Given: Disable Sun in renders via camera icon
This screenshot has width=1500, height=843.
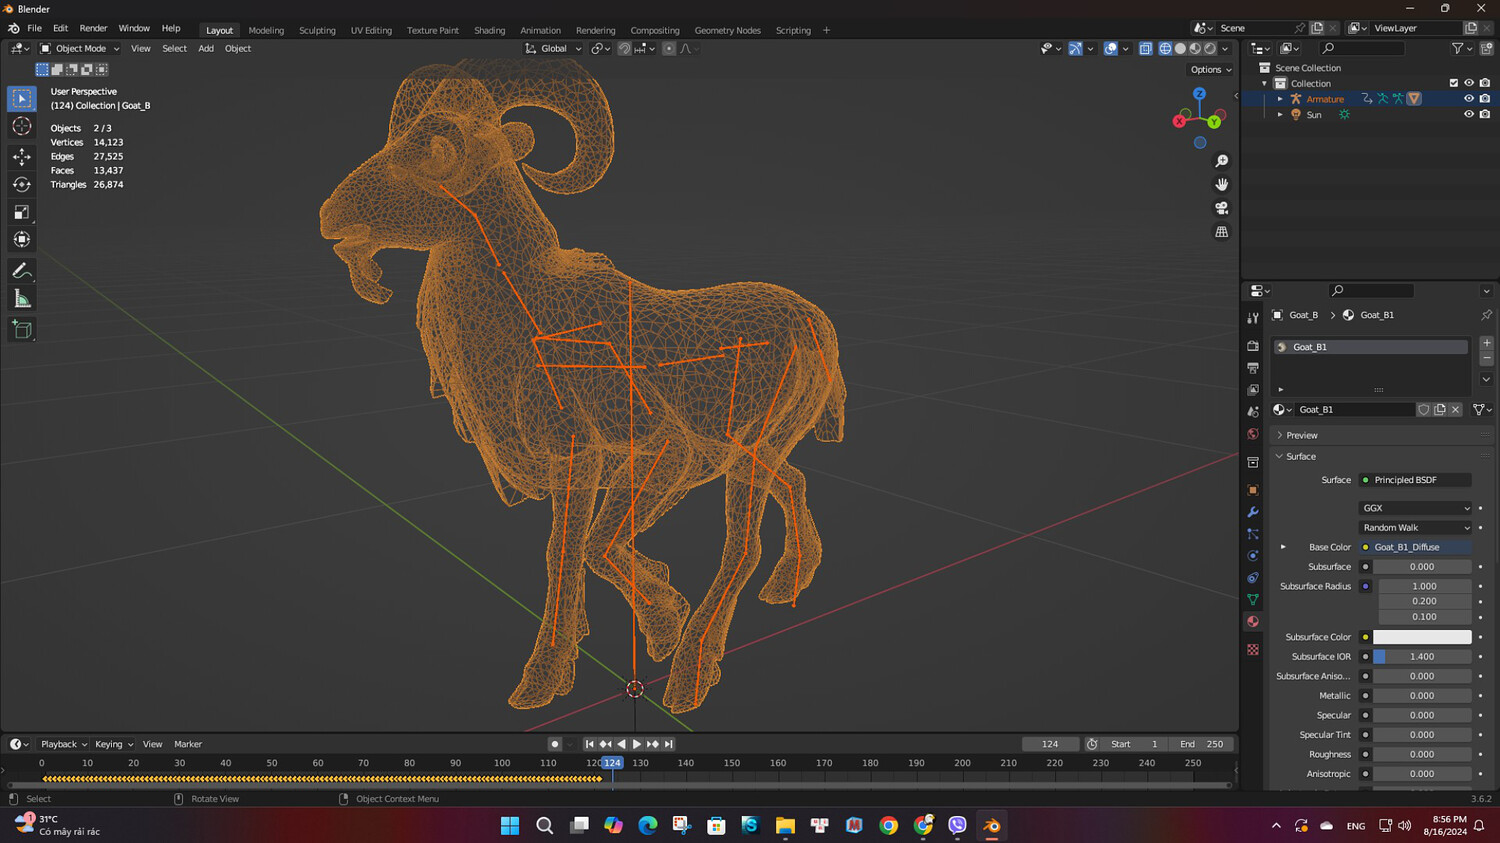Looking at the screenshot, I should pyautogui.click(x=1485, y=114).
